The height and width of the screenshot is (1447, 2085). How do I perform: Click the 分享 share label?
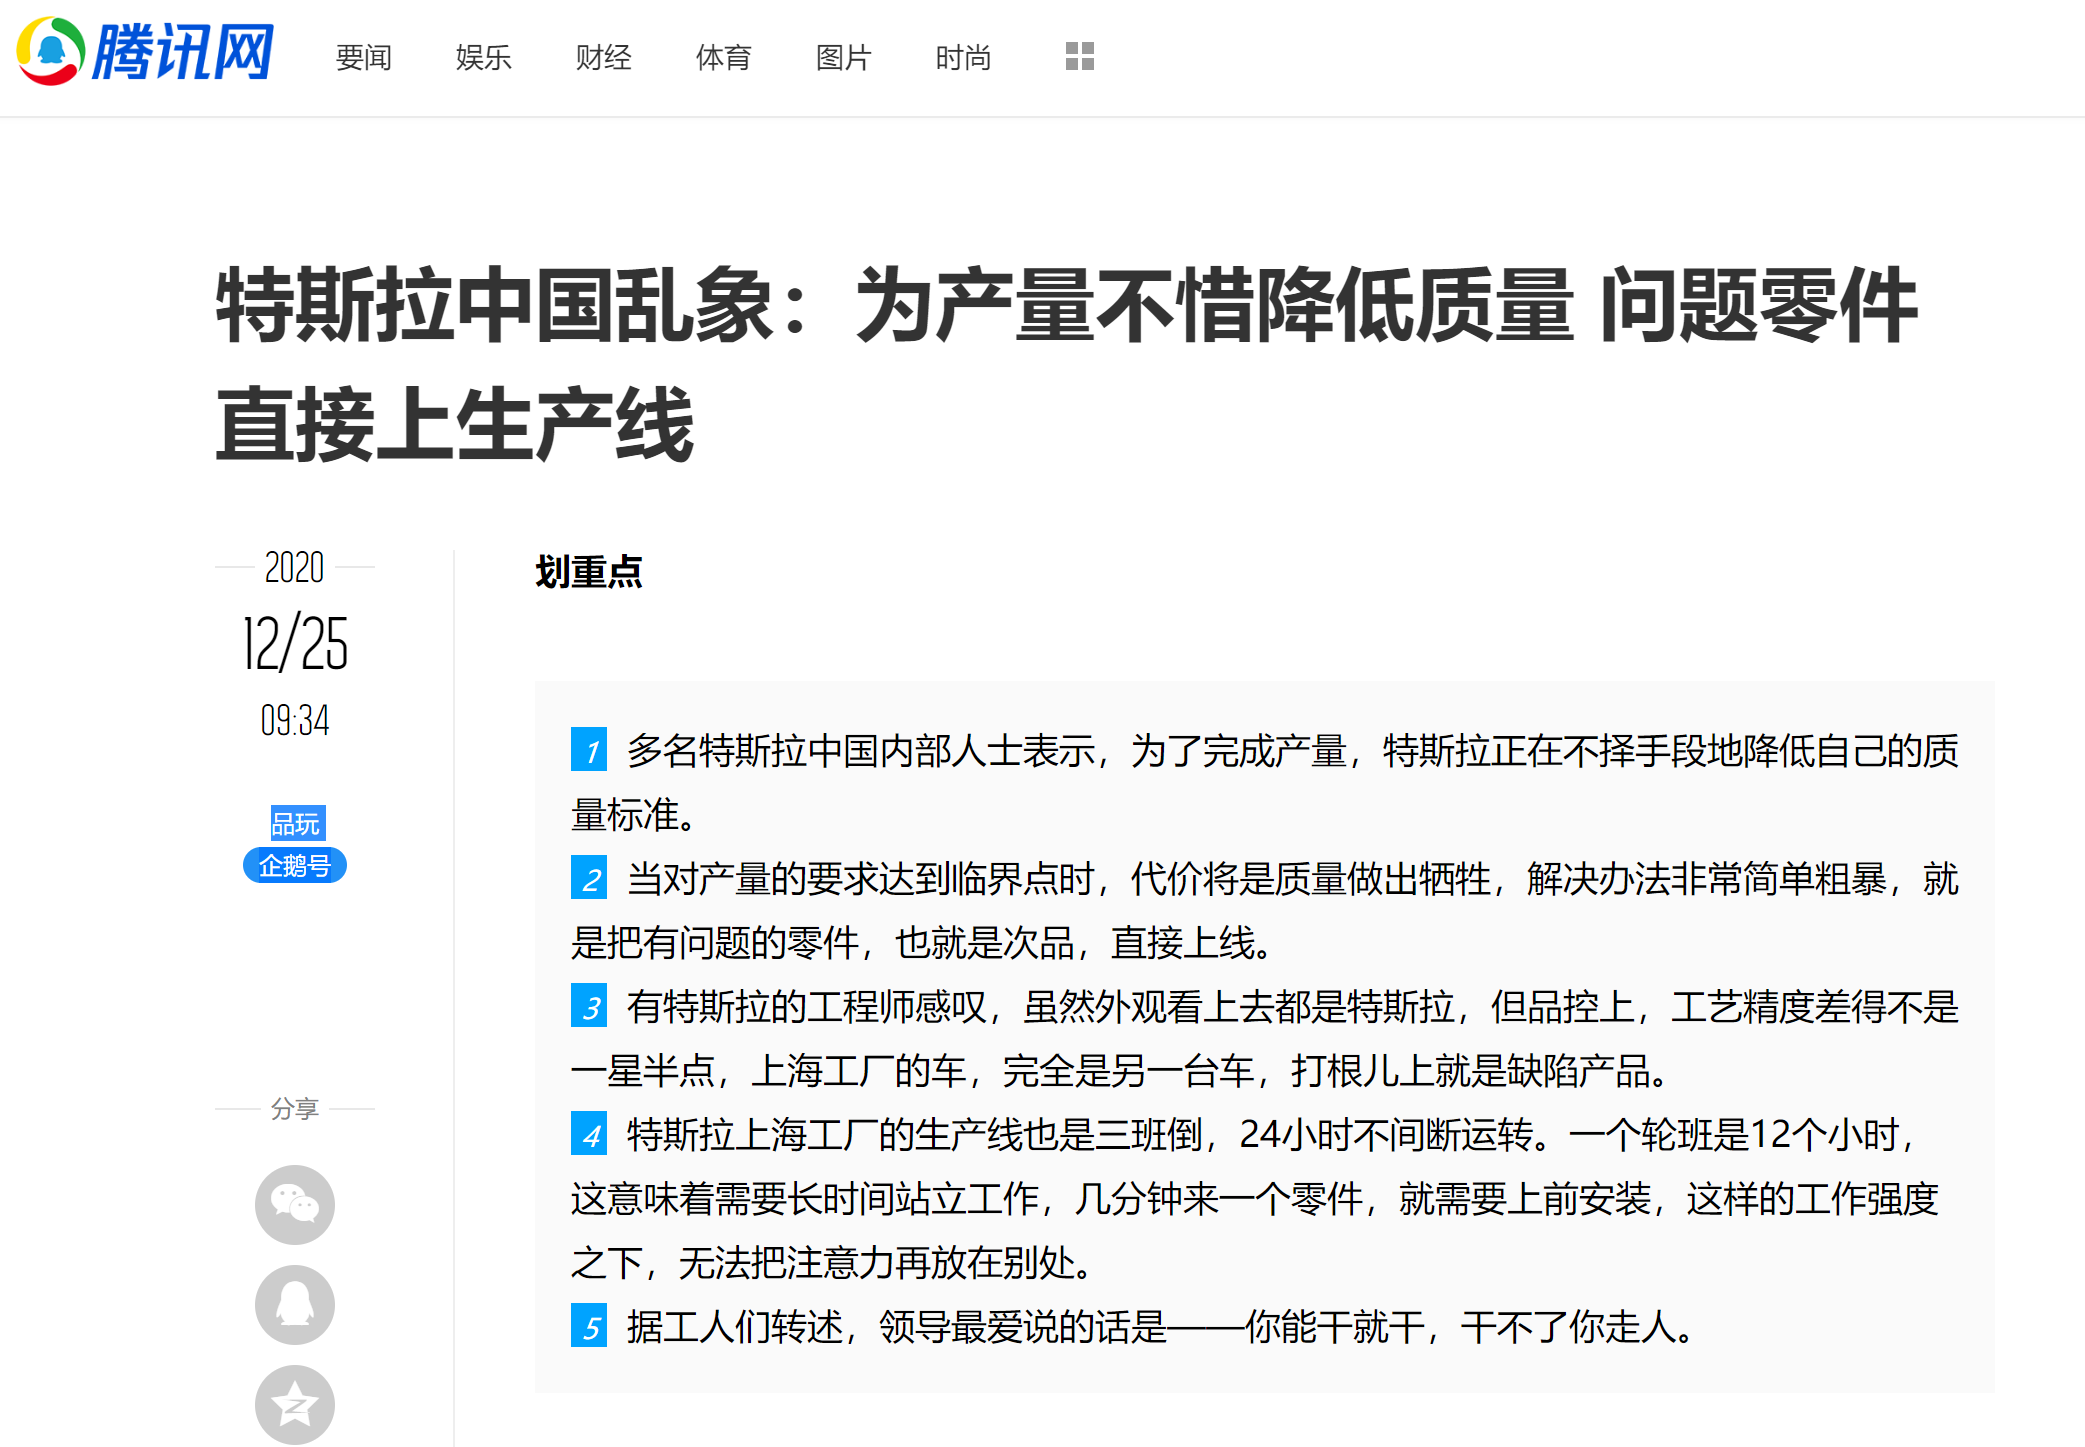click(295, 1108)
